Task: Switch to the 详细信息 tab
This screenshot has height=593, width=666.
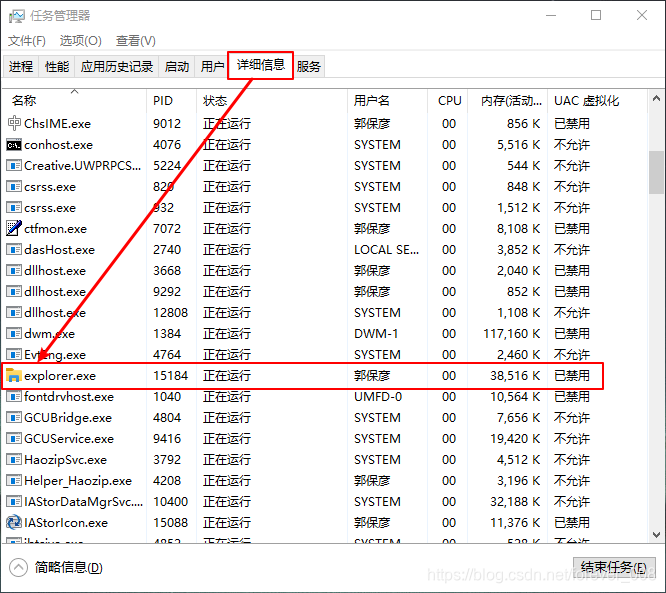Action: tap(261, 65)
